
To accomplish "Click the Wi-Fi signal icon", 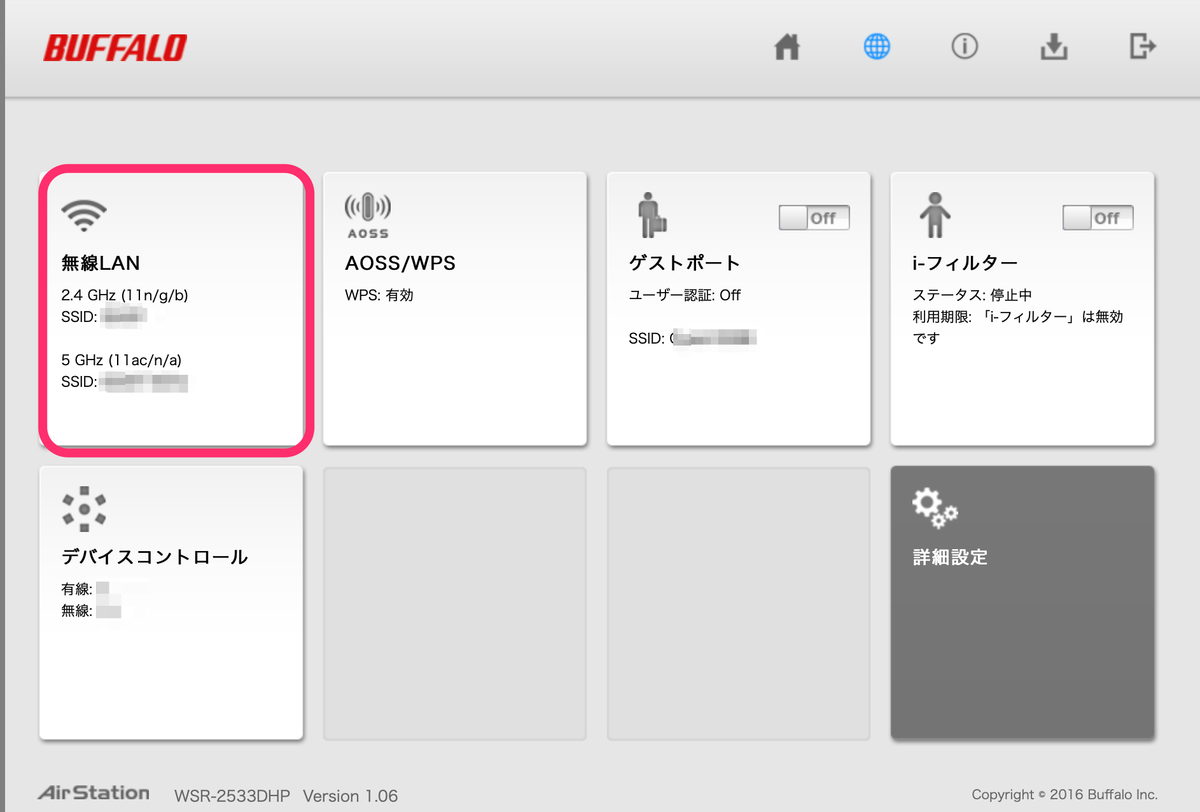I will click(83, 213).
